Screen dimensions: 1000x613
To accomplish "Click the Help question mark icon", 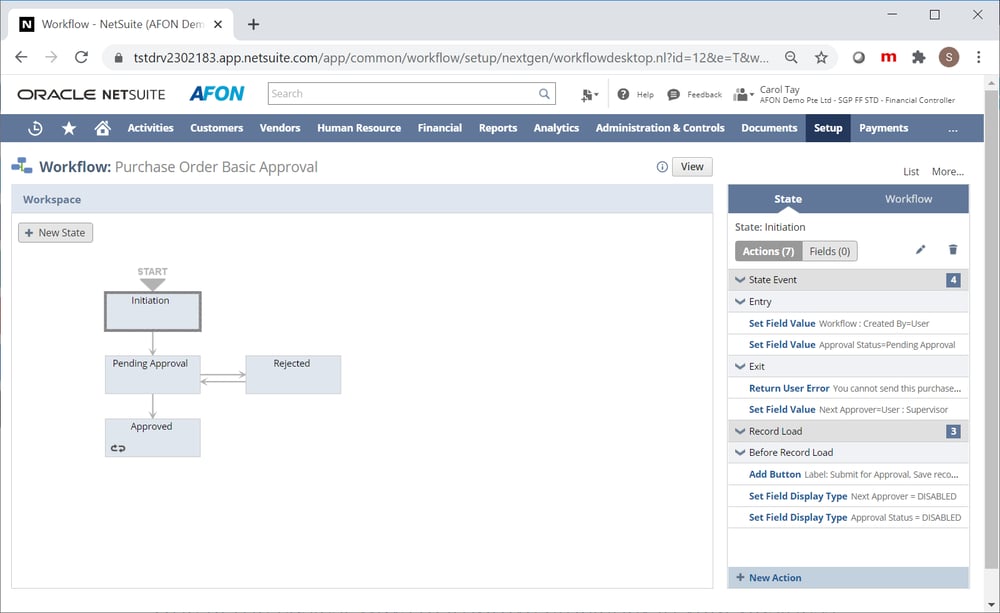I will point(623,94).
